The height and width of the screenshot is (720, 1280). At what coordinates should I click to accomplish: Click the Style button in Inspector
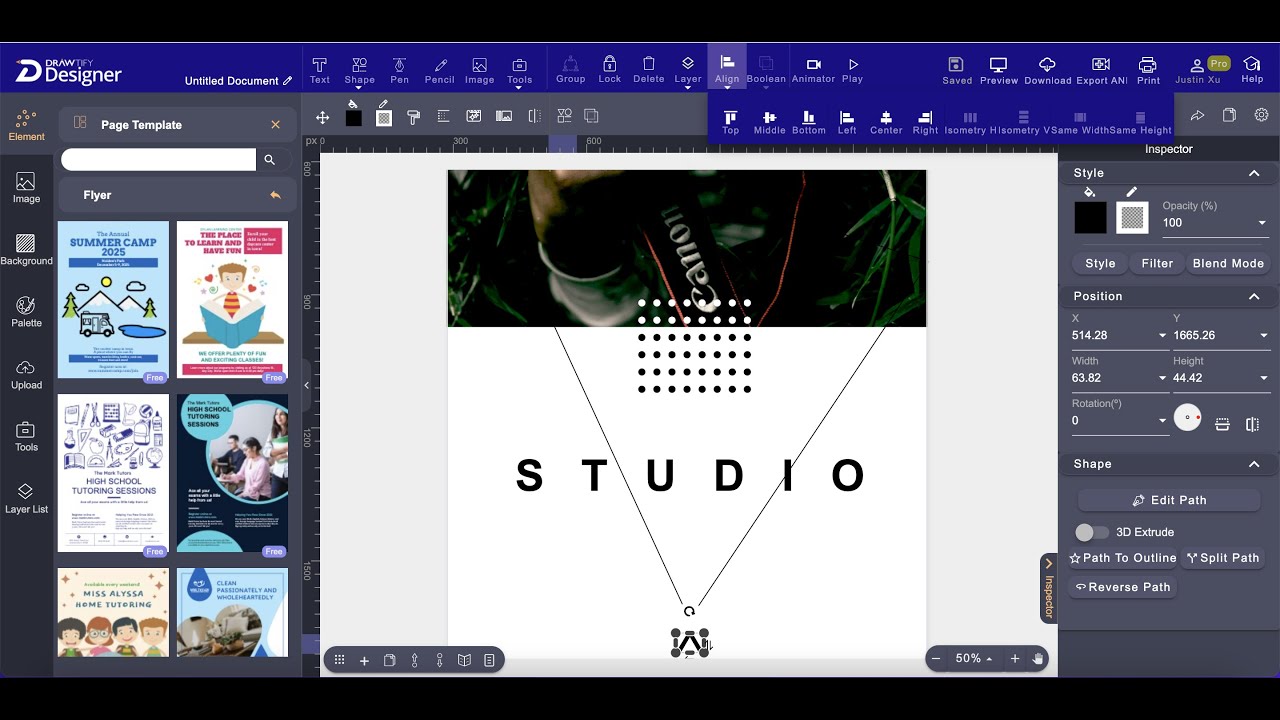1100,264
